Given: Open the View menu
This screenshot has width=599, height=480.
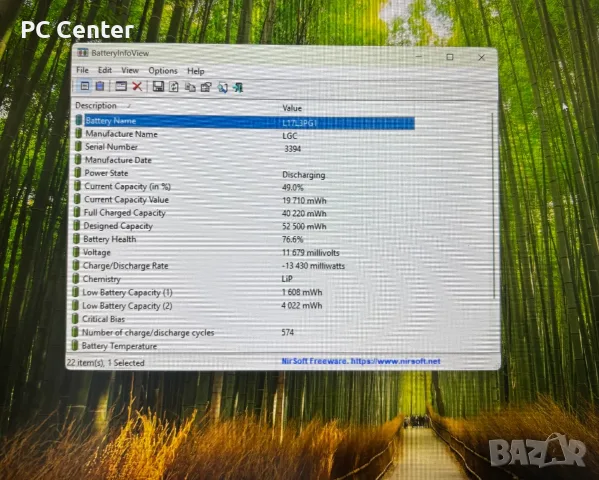Looking at the screenshot, I should [130, 70].
